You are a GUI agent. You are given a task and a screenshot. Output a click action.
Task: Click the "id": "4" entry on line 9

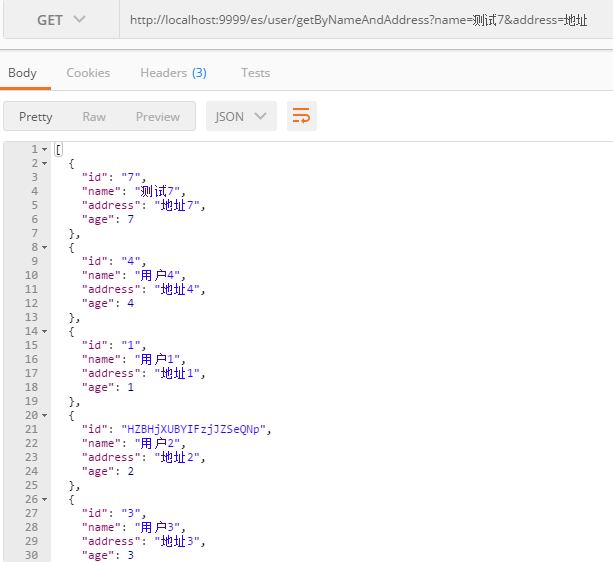(114, 261)
